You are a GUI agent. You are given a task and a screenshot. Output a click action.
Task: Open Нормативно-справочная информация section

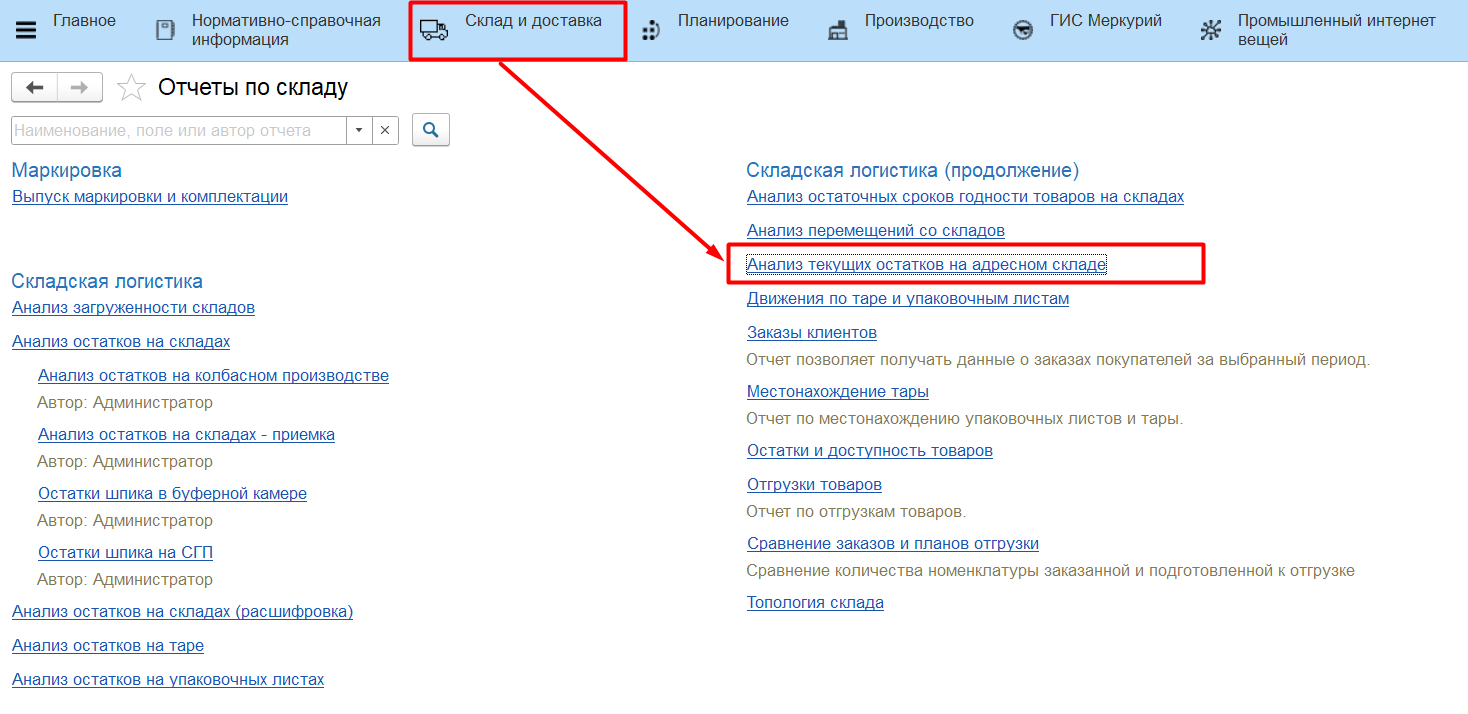coord(285,30)
